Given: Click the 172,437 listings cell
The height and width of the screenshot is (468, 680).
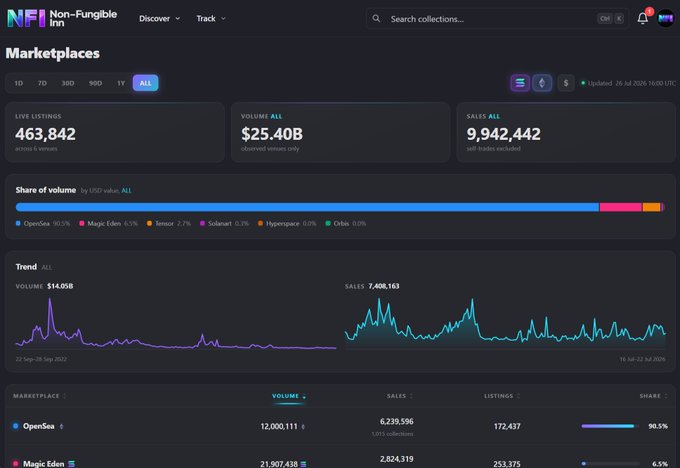Looking at the screenshot, I should pos(507,426).
